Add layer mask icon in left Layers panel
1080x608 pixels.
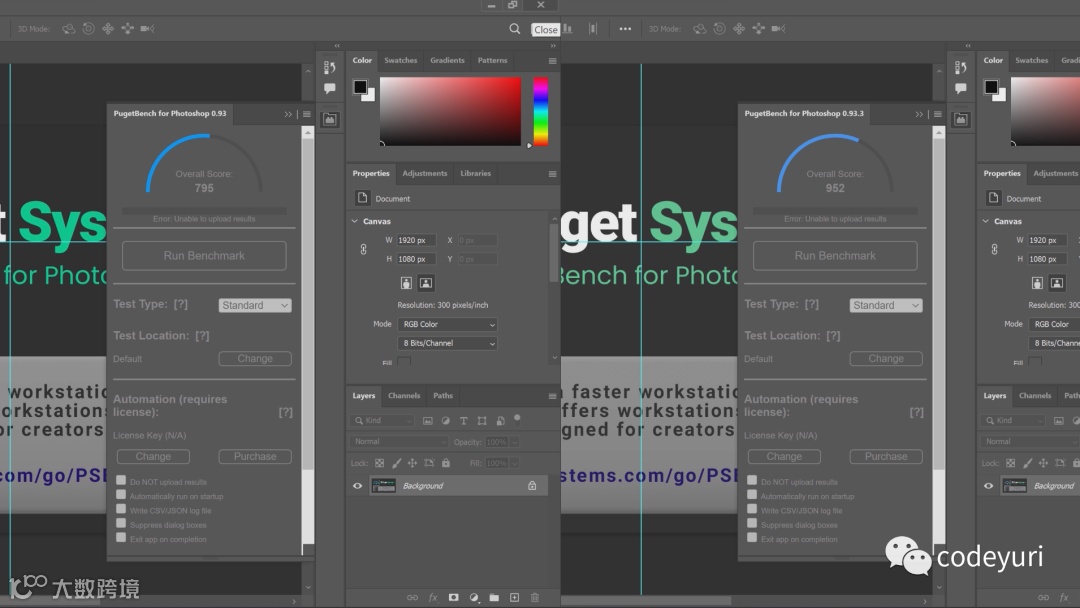coord(453,598)
